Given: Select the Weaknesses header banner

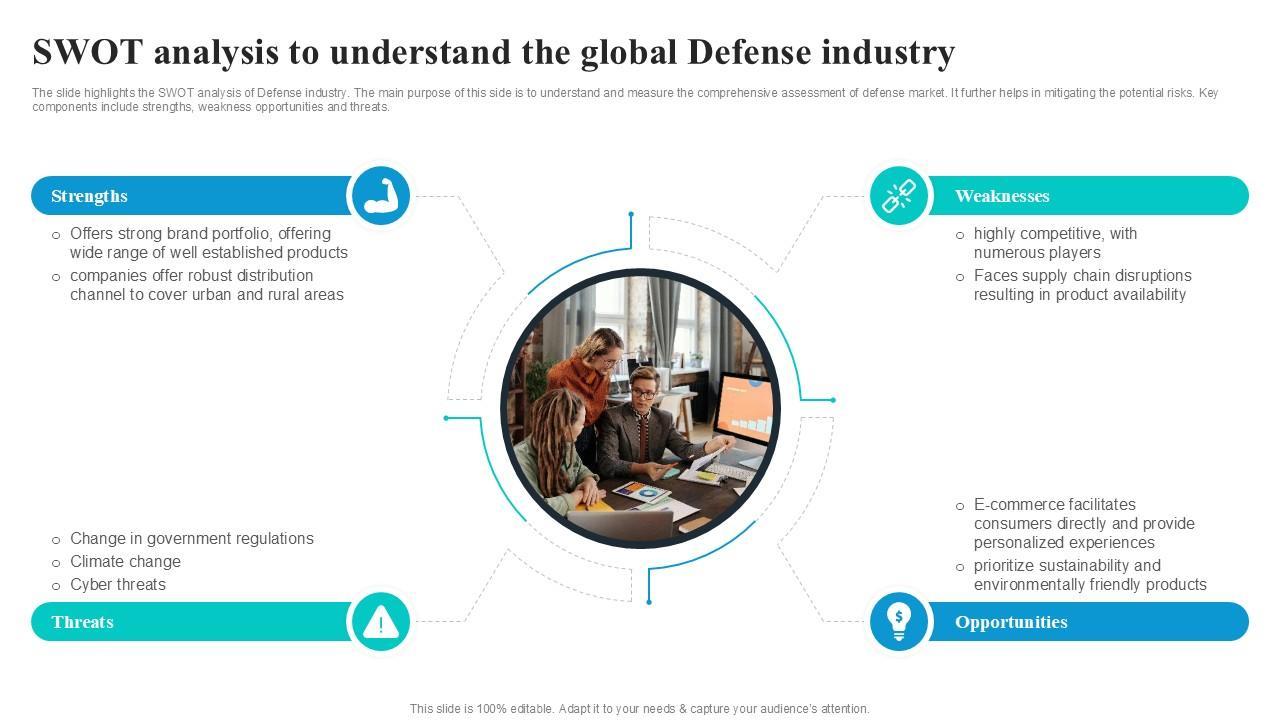Looking at the screenshot, I should (1089, 196).
